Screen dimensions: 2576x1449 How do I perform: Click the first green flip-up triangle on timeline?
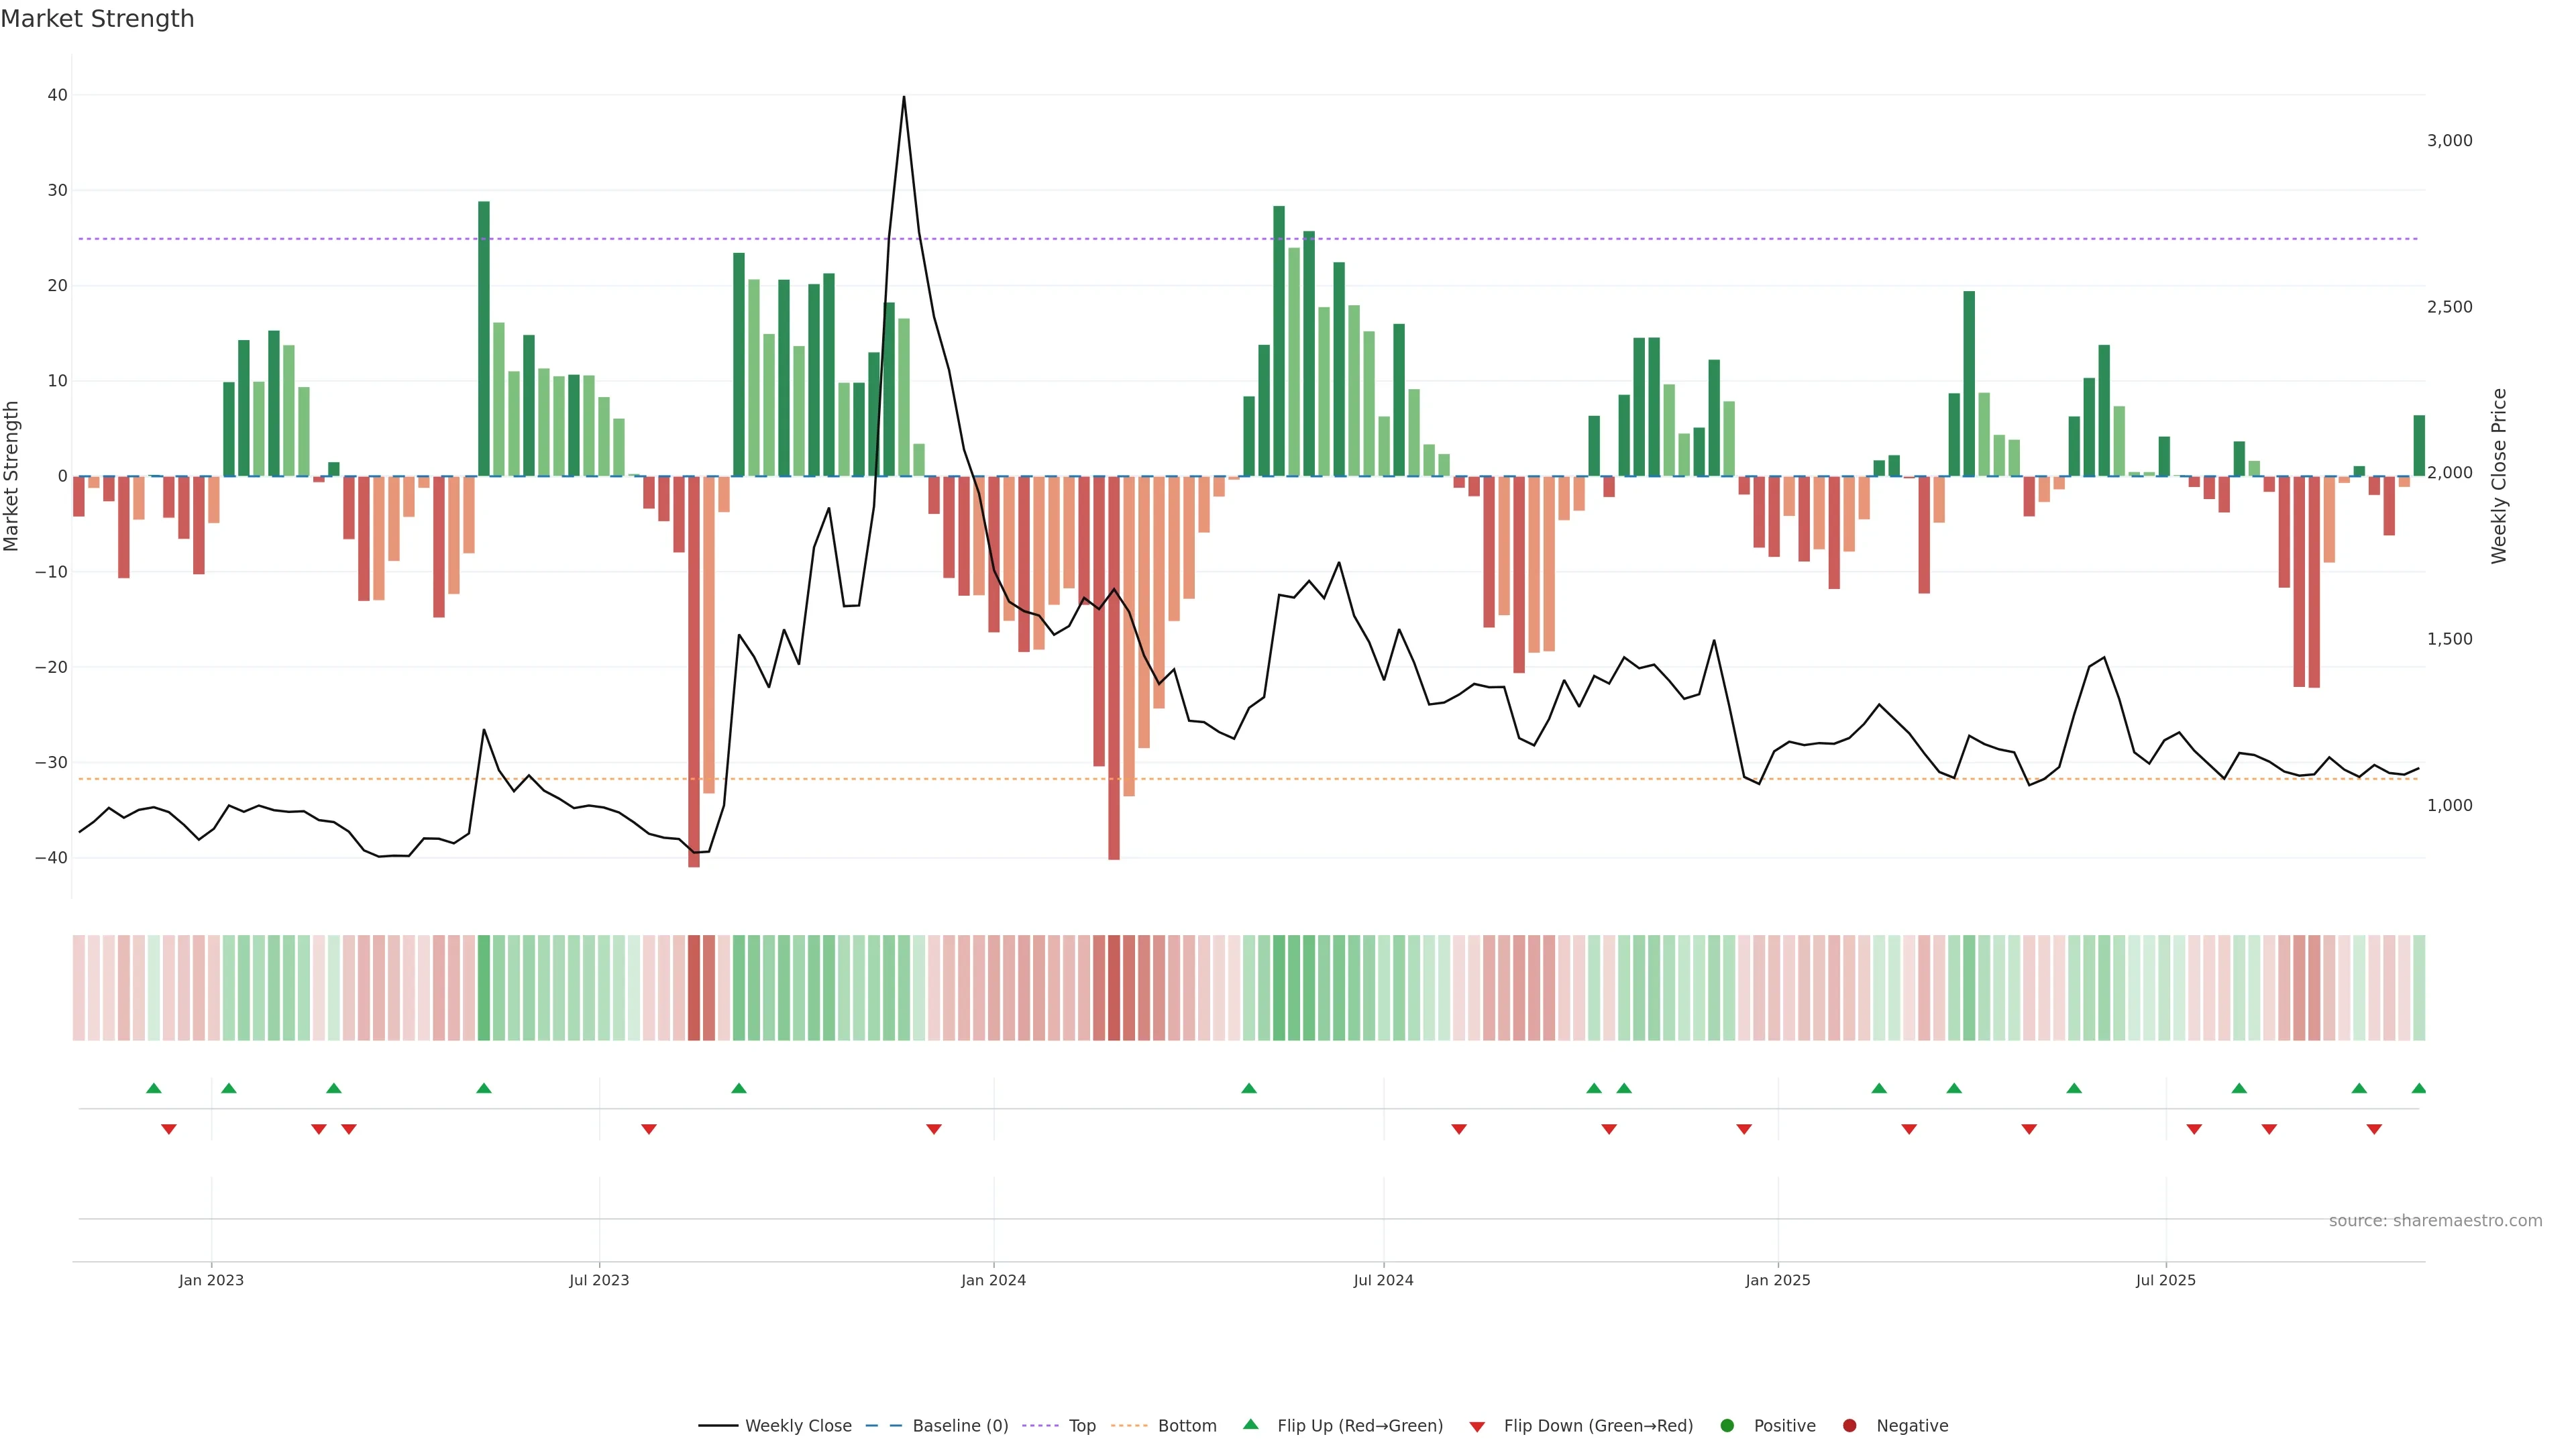click(x=153, y=1088)
